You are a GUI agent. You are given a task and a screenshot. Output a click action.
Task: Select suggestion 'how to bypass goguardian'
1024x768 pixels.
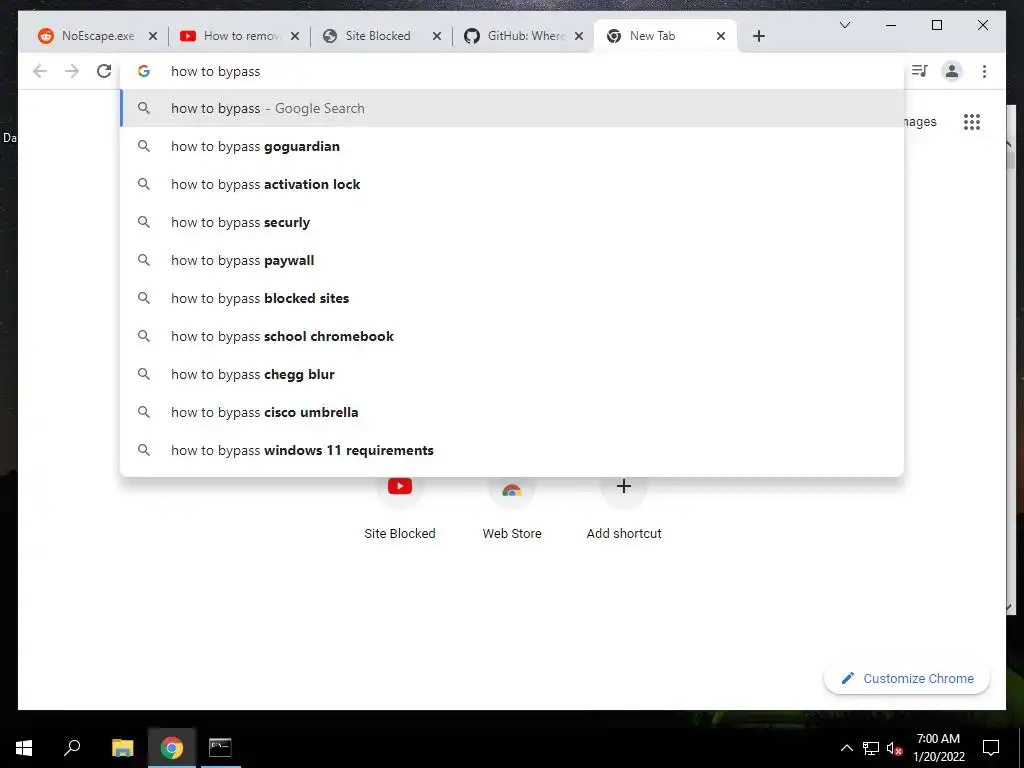pyautogui.click(x=512, y=146)
